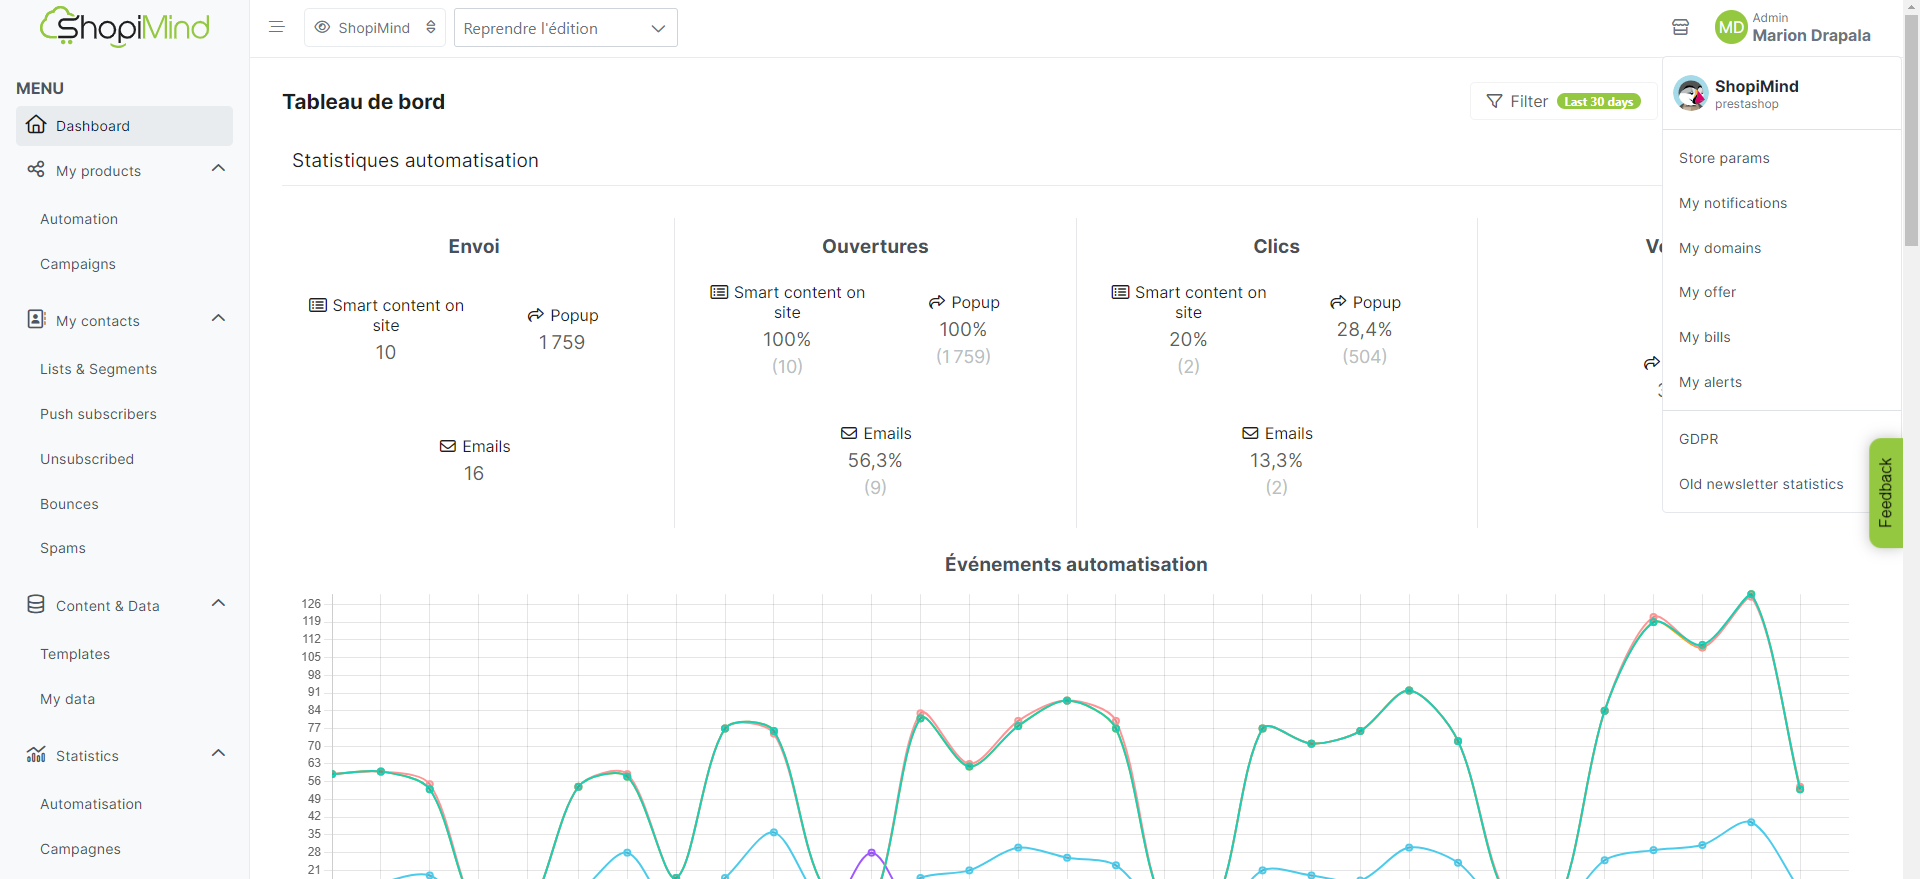1920x879 pixels.
Task: Collapse the Content & Data chevron
Action: pos(219,603)
